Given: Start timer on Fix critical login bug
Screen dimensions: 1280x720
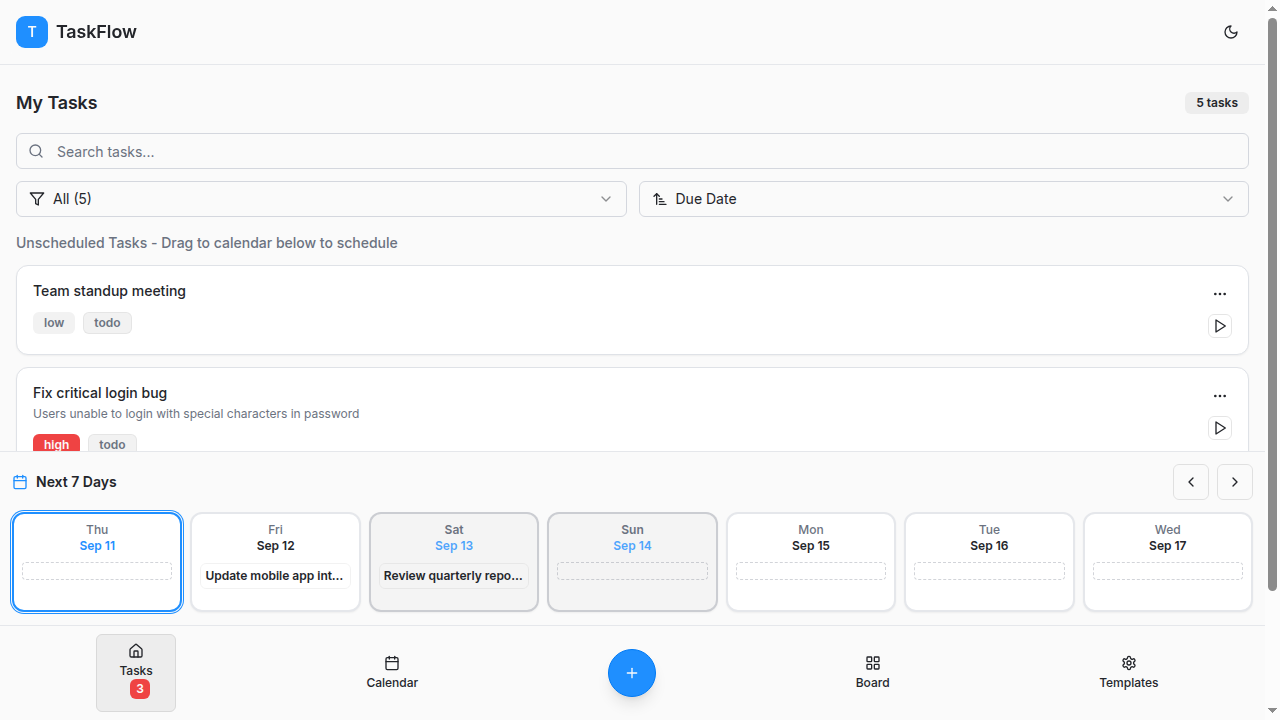Looking at the screenshot, I should (x=1219, y=428).
